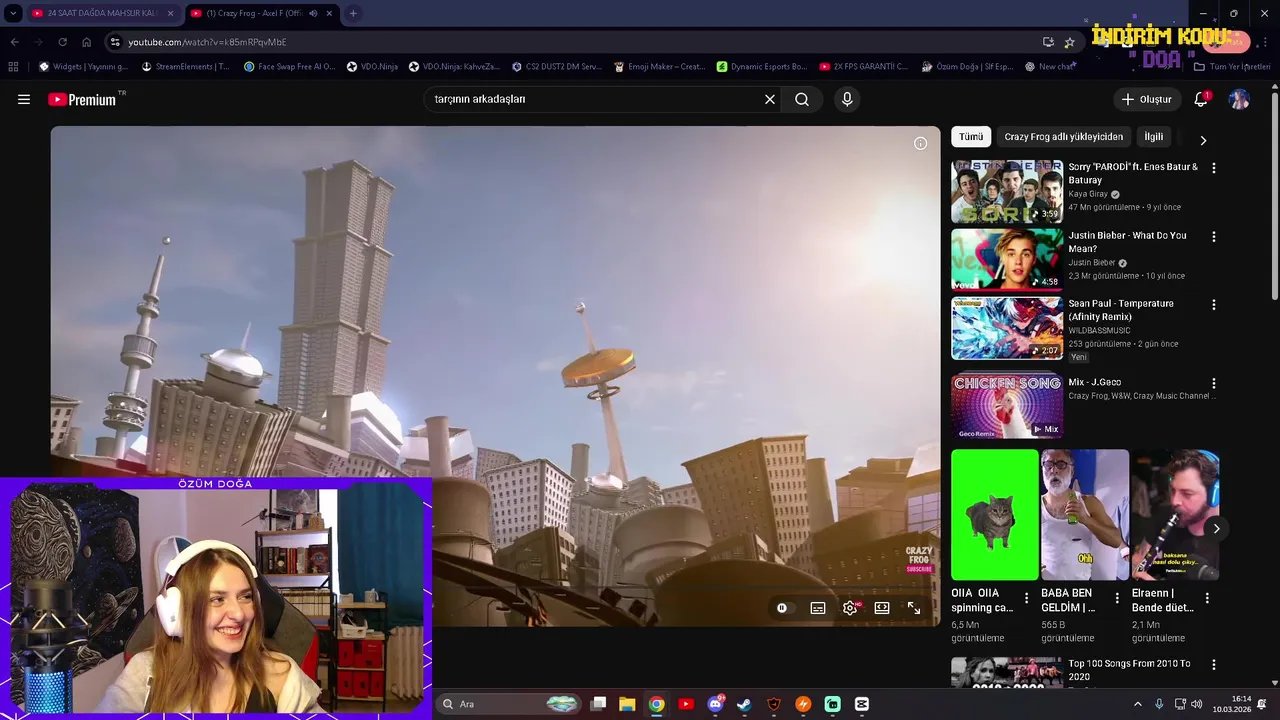Screen dimensions: 1280x720
Task: Open the tab search dropdown
Action: coord(12,13)
